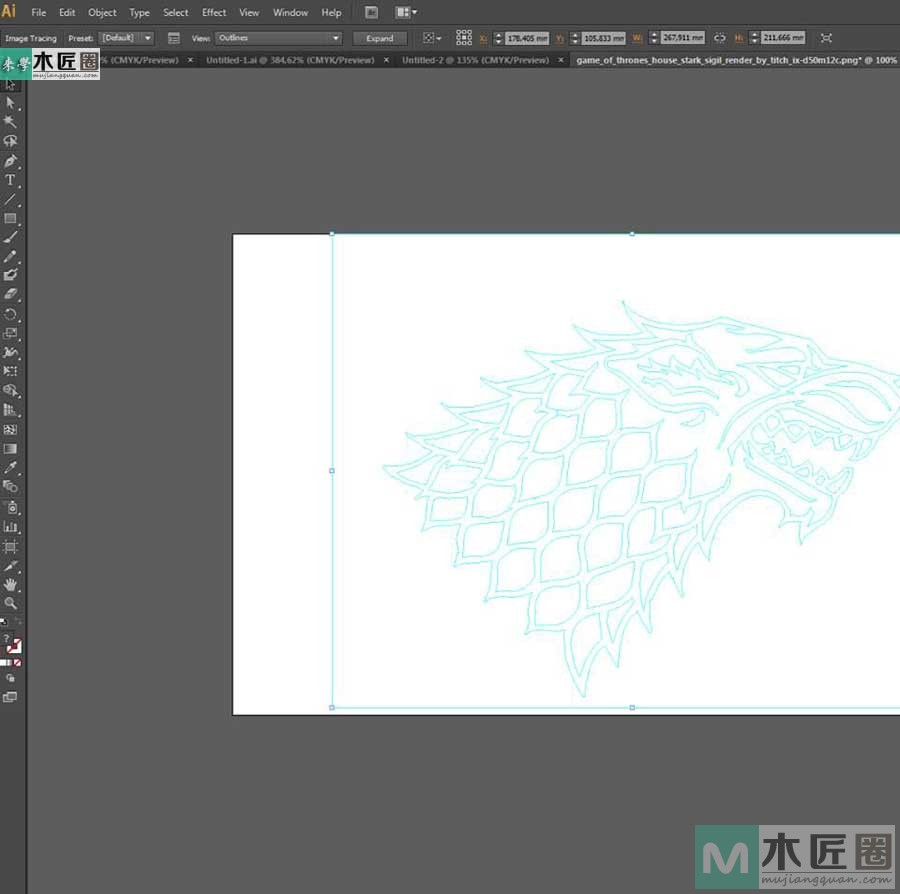Toggle constrain width and height proportions
900x894 pixels.
pyautogui.click(x=719, y=38)
